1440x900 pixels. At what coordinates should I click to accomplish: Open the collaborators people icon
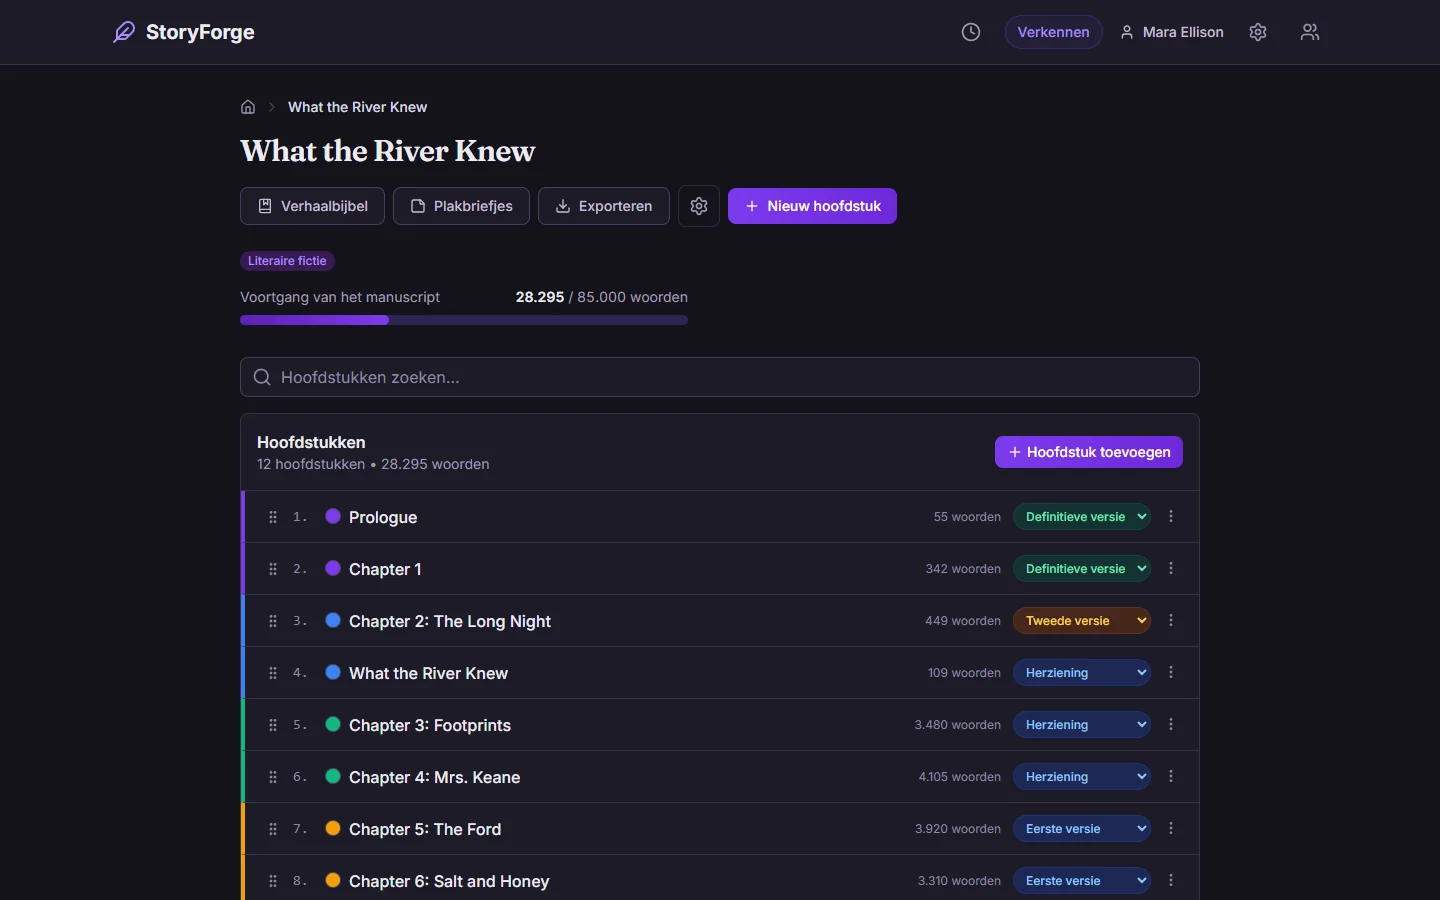[x=1310, y=32]
